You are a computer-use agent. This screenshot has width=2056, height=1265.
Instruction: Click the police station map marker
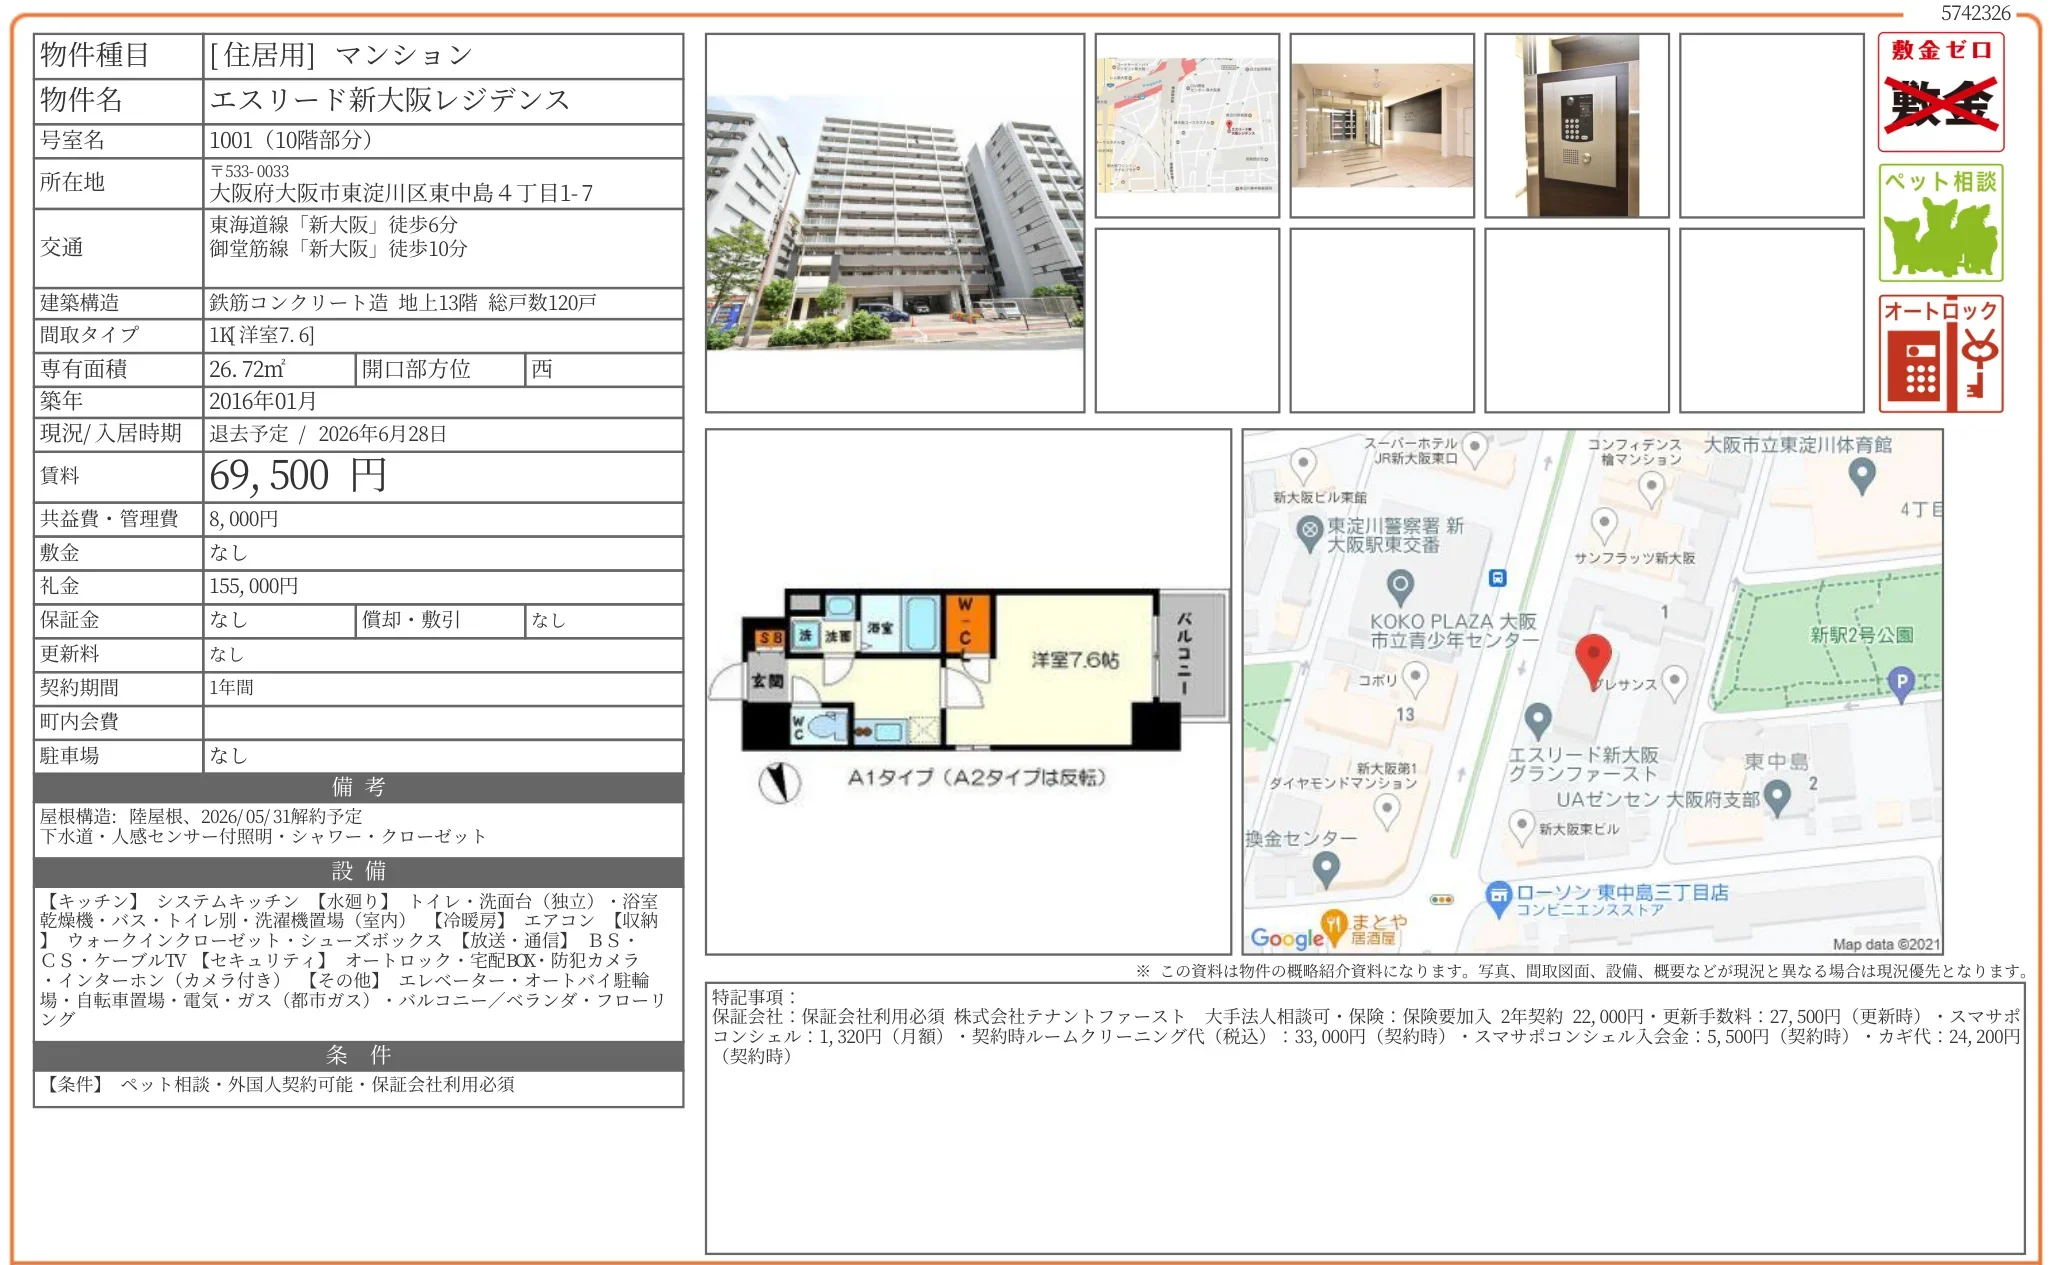(x=1310, y=531)
